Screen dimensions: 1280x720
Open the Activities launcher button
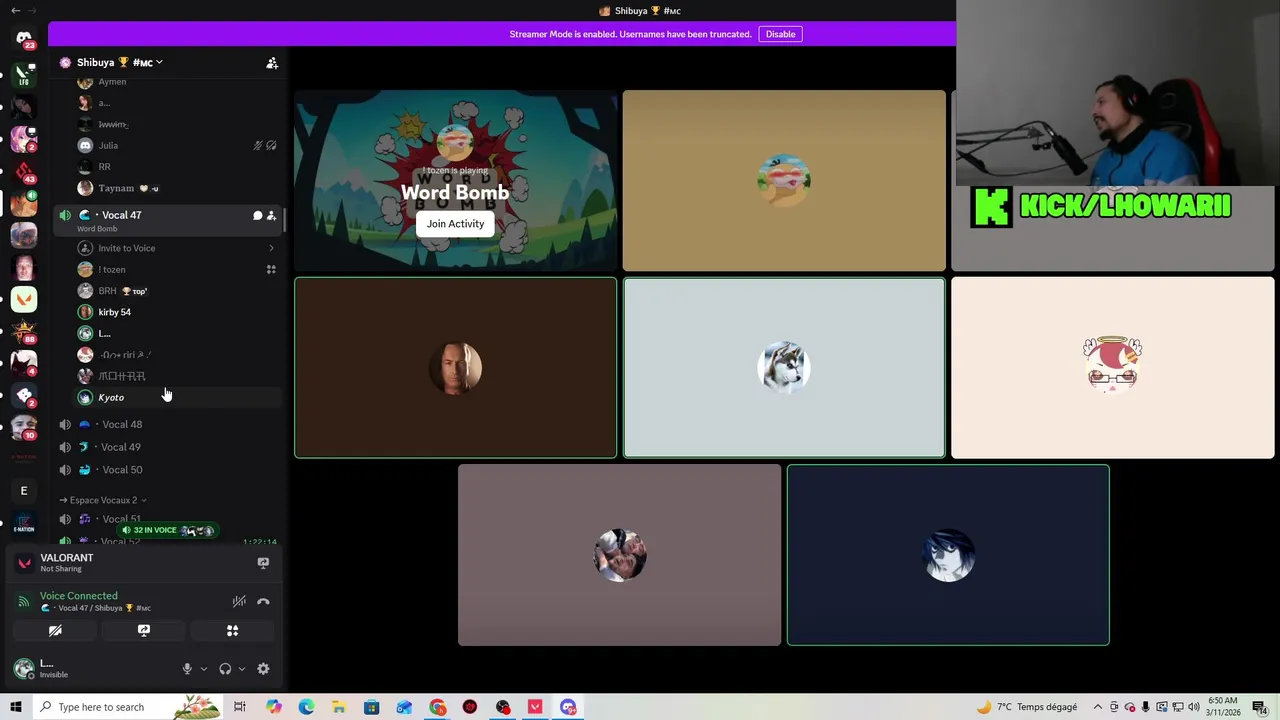pyautogui.click(x=232, y=631)
